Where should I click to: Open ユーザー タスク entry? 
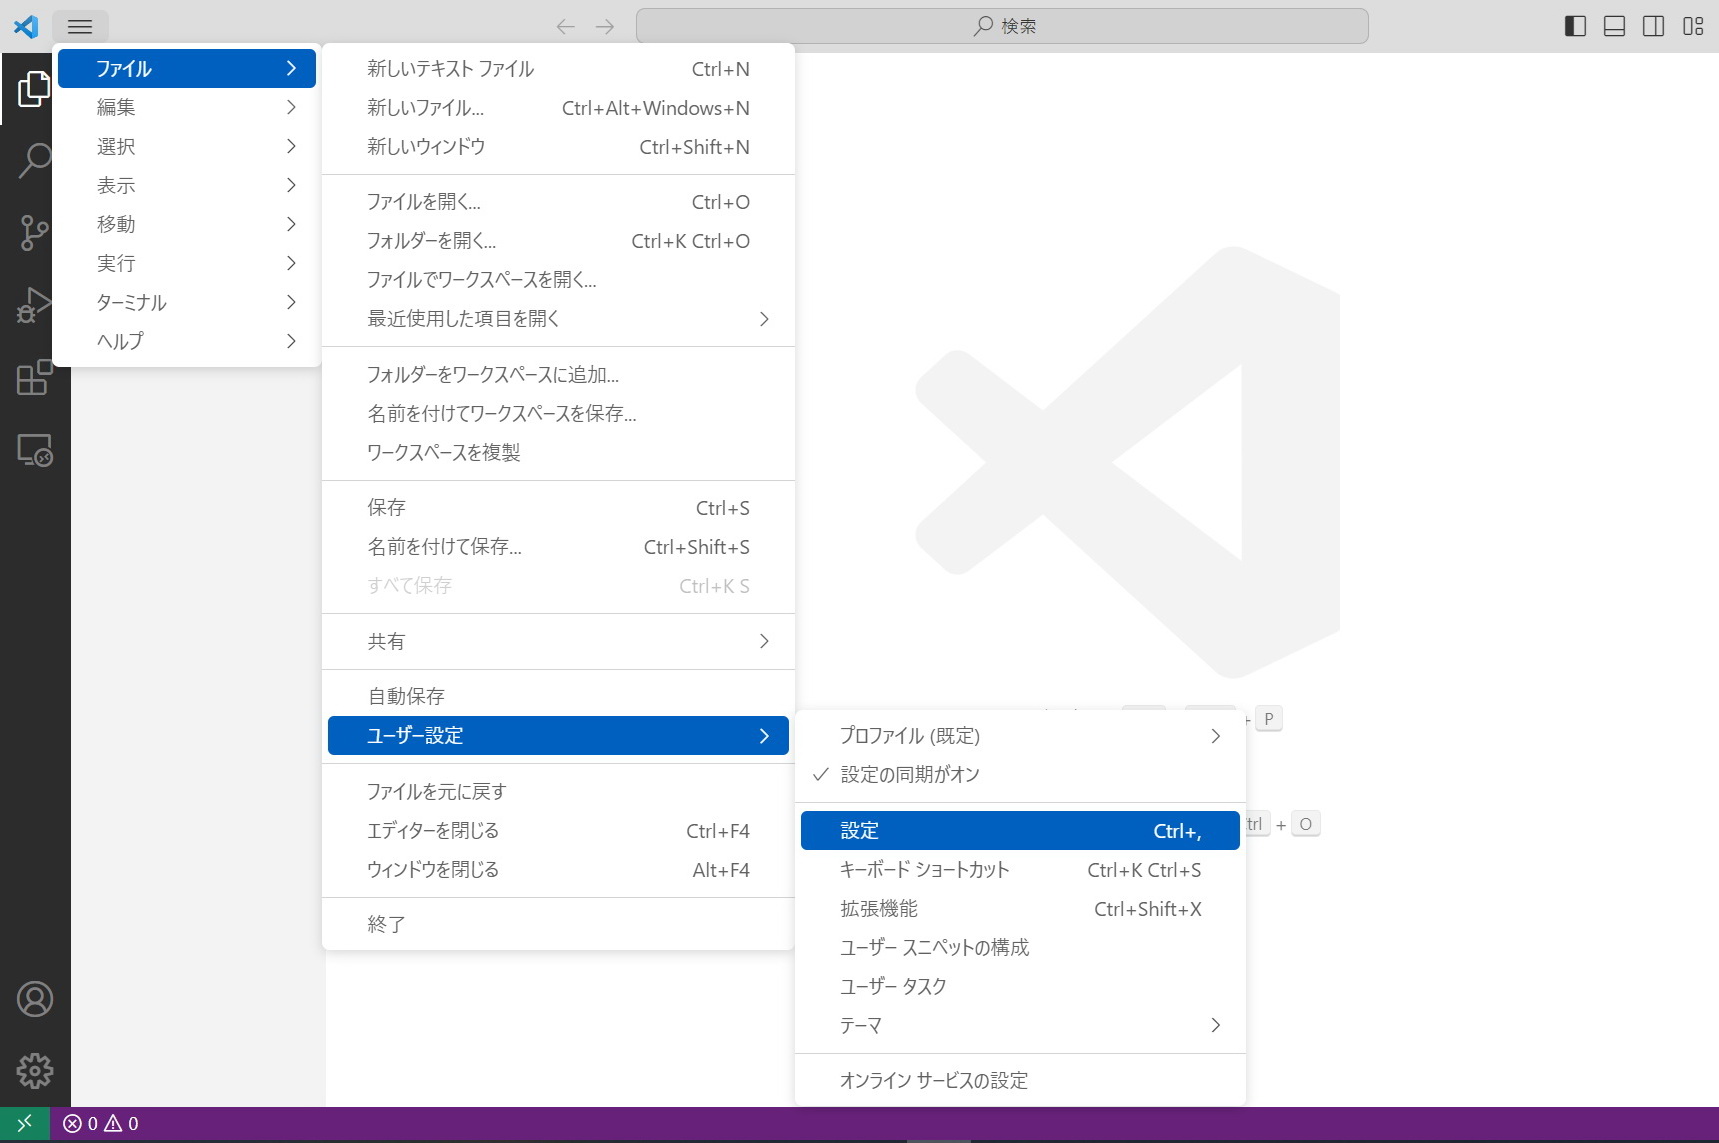point(1020,987)
